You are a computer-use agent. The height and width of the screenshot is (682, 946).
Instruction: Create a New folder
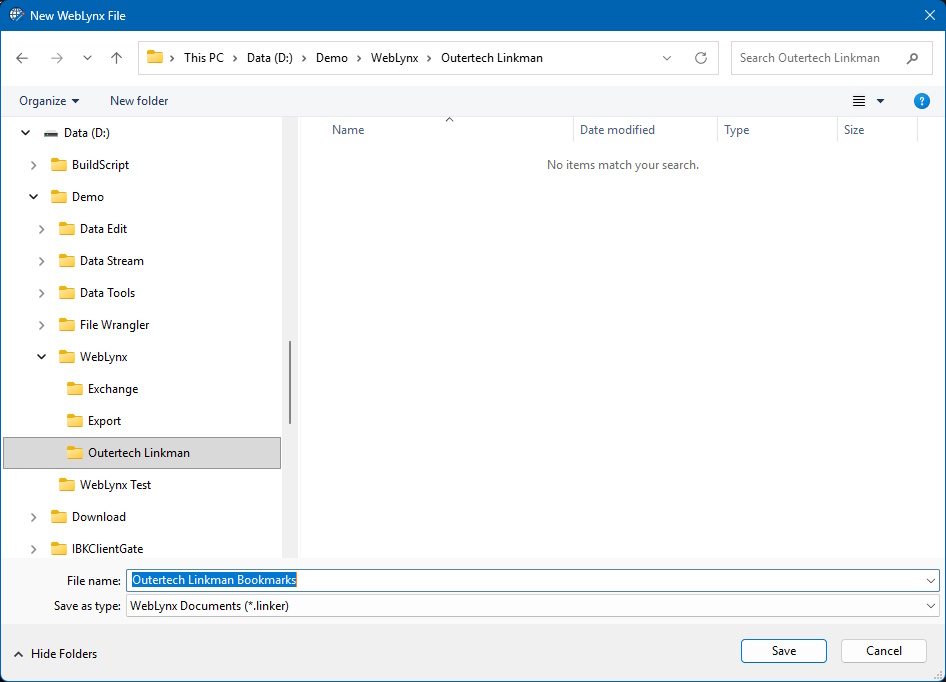[x=139, y=101]
